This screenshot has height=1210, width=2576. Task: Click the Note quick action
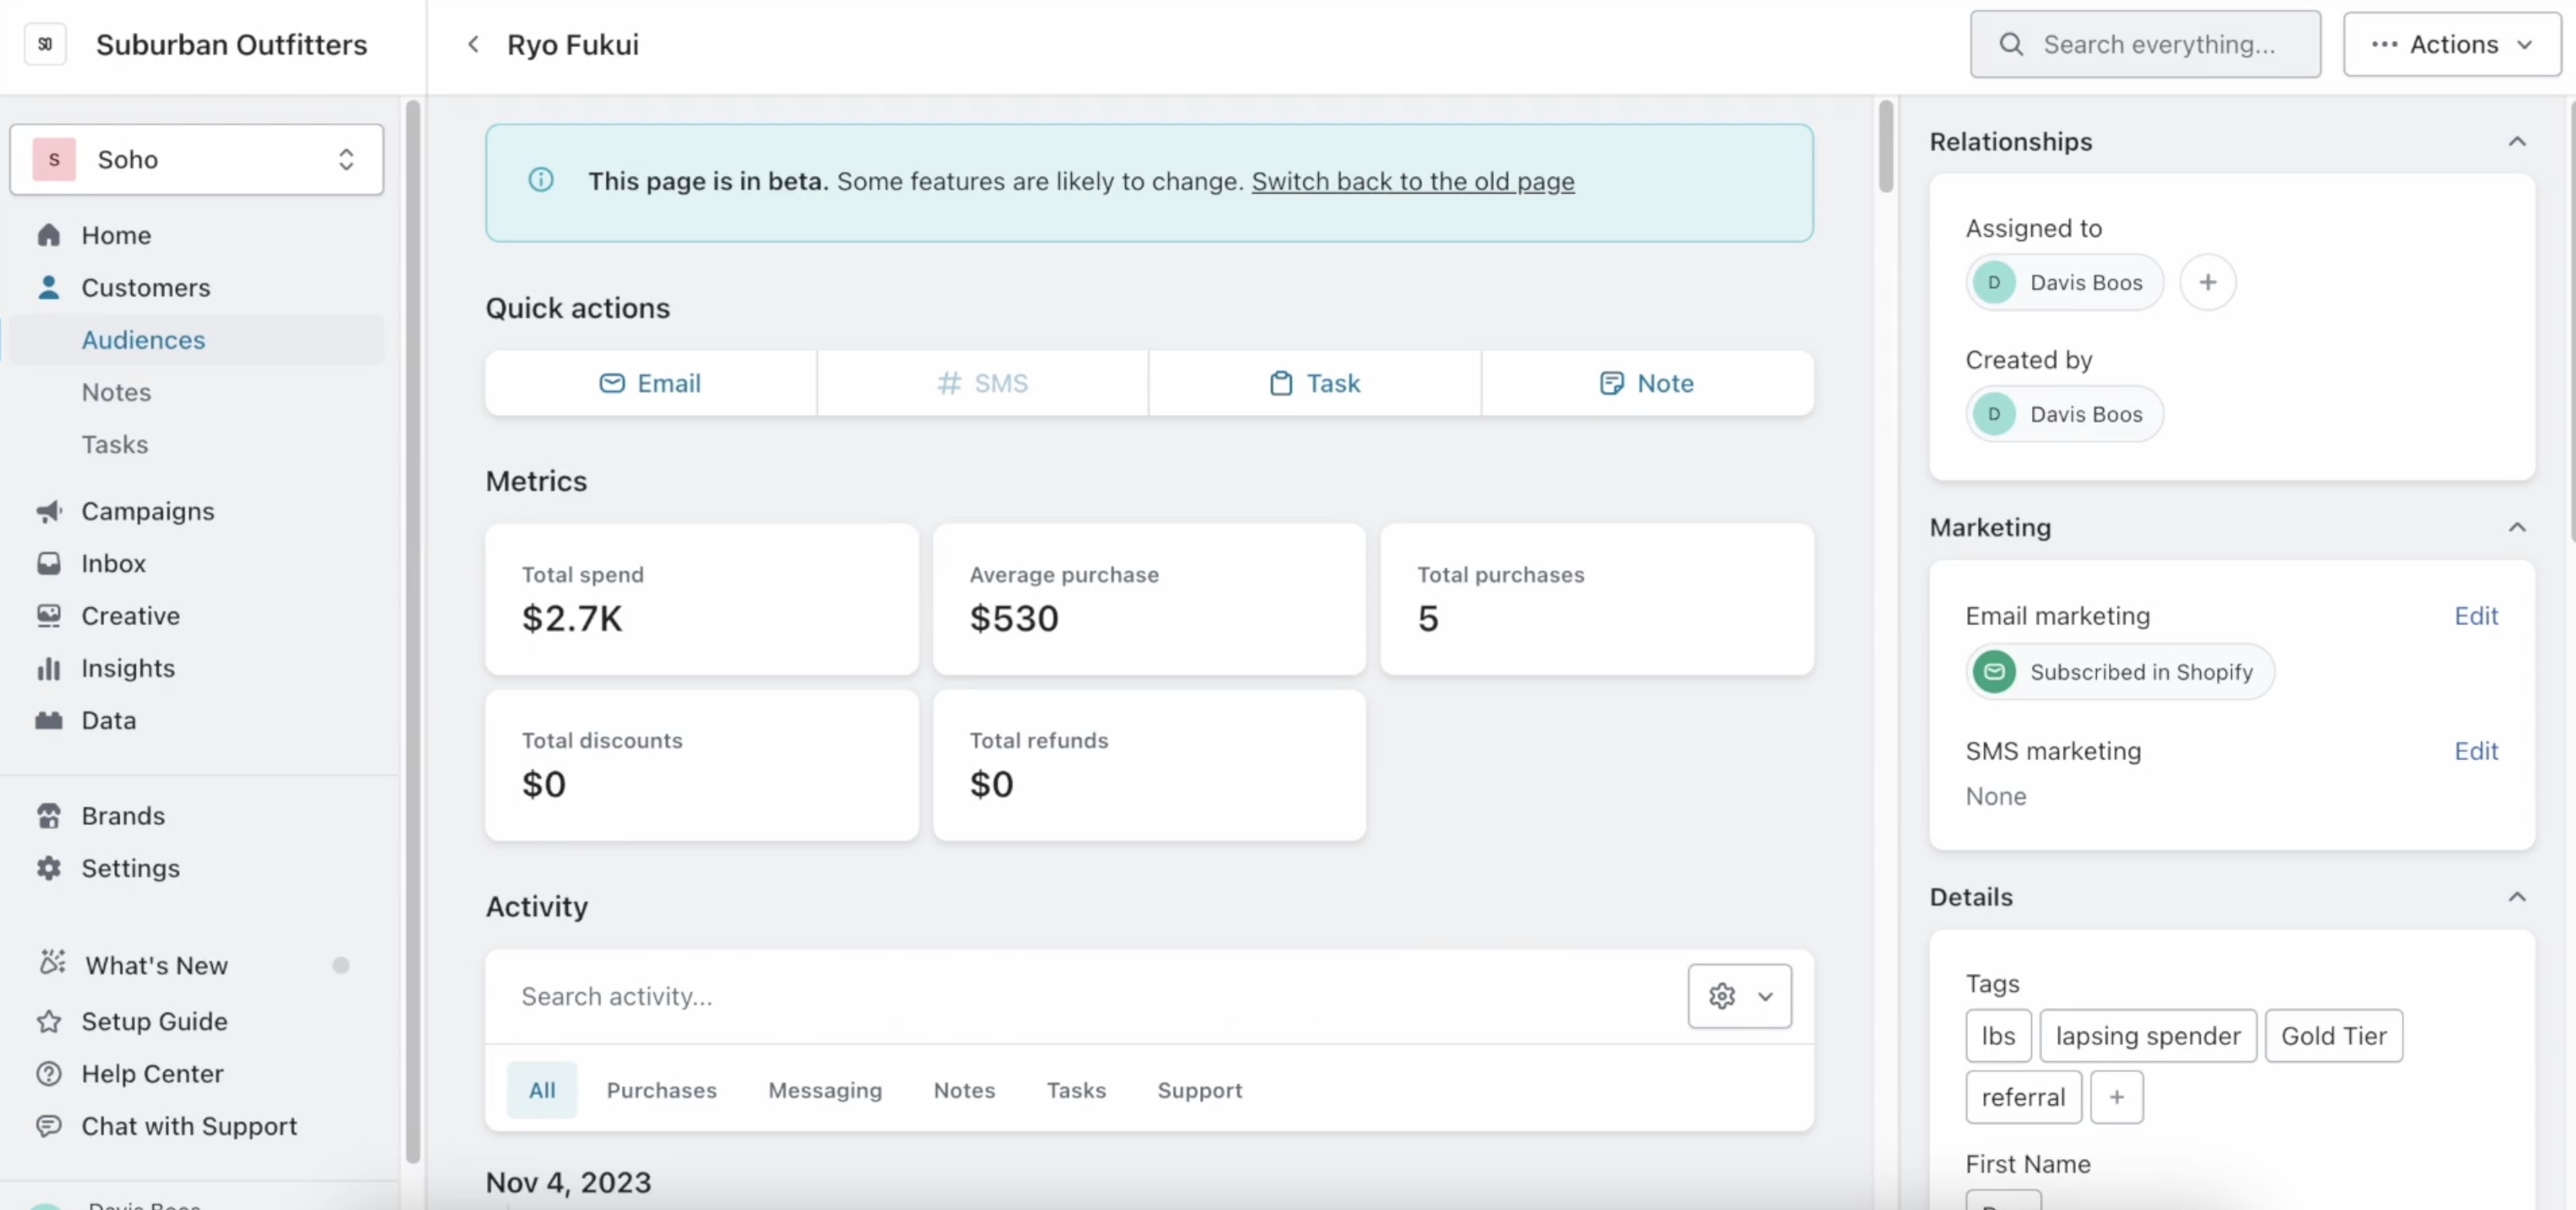click(1646, 383)
